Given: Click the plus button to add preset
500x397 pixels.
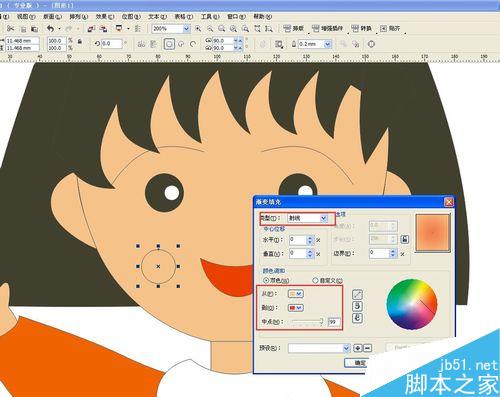Looking at the screenshot, I should coord(358,348).
